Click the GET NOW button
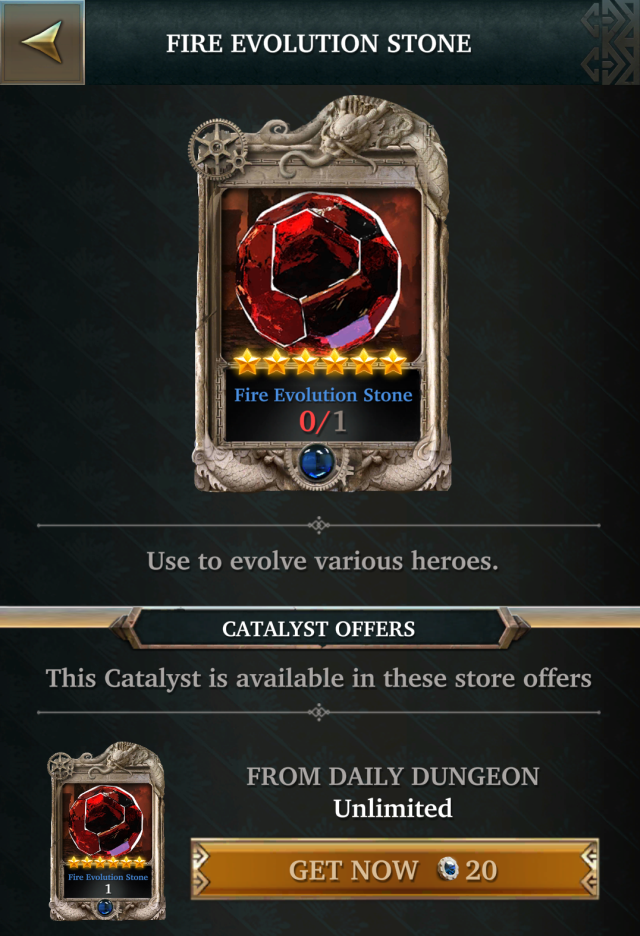The height and width of the screenshot is (936, 640). pos(395,869)
